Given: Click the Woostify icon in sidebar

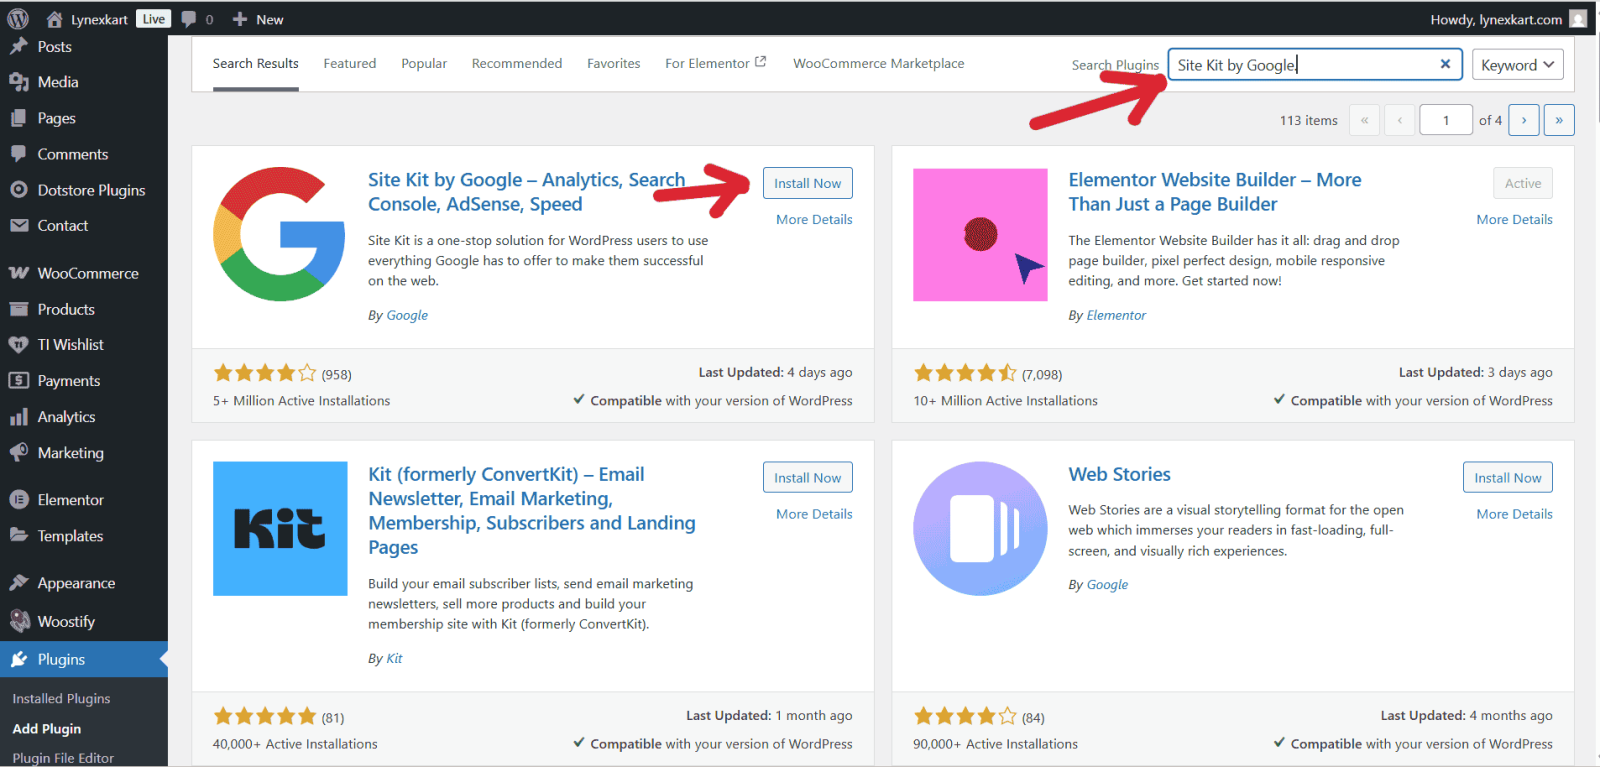Looking at the screenshot, I should [x=19, y=621].
